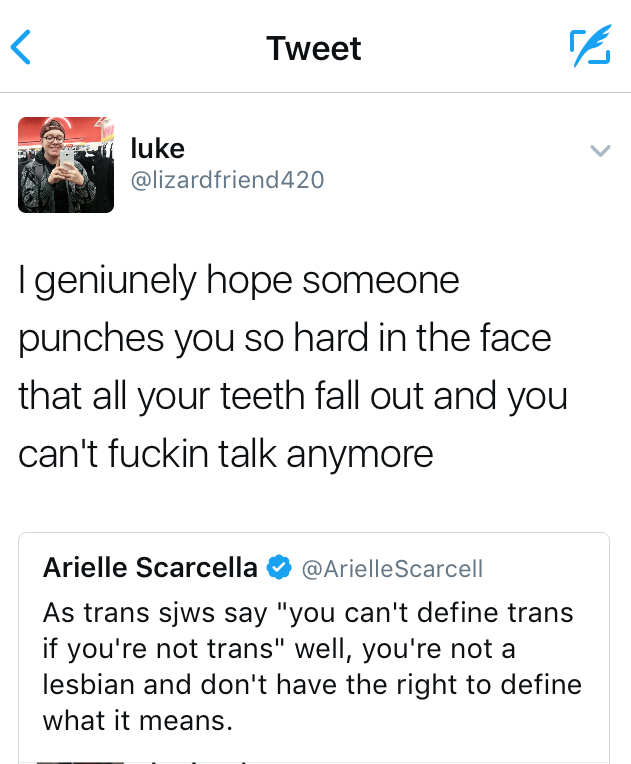This screenshot has width=631, height=764.
Task: Open the @lizardfriend420 handle
Action: [x=228, y=180]
